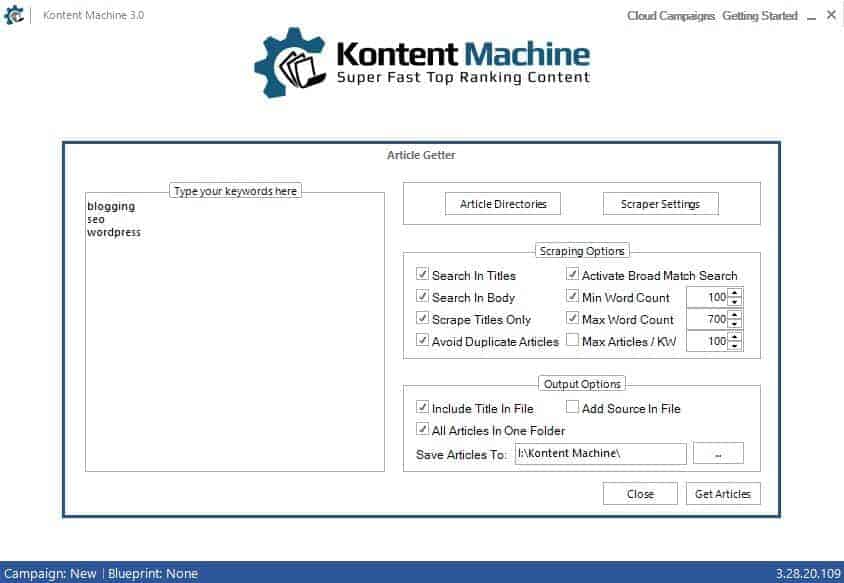The width and height of the screenshot is (844, 583).
Task: Browse for save folder with ellipsis button
Action: pyautogui.click(x=718, y=453)
